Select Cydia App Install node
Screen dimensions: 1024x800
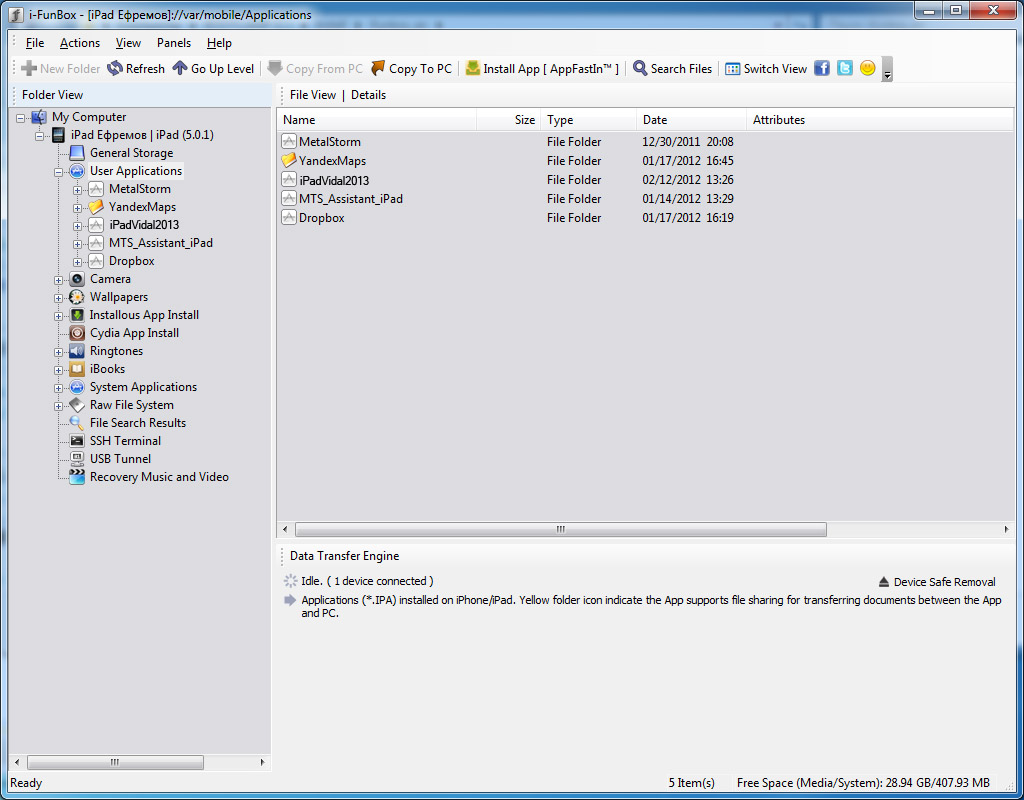[x=135, y=333]
